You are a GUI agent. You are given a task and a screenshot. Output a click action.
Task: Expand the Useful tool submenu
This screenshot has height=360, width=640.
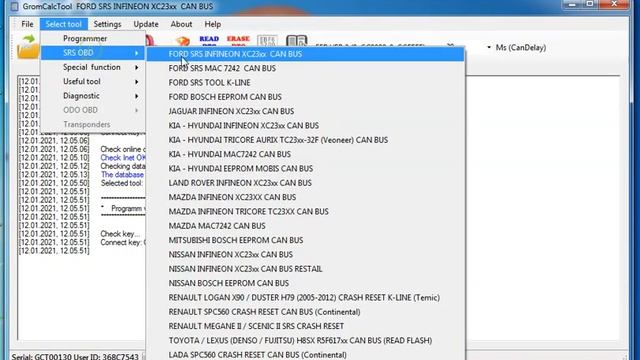(x=93, y=81)
